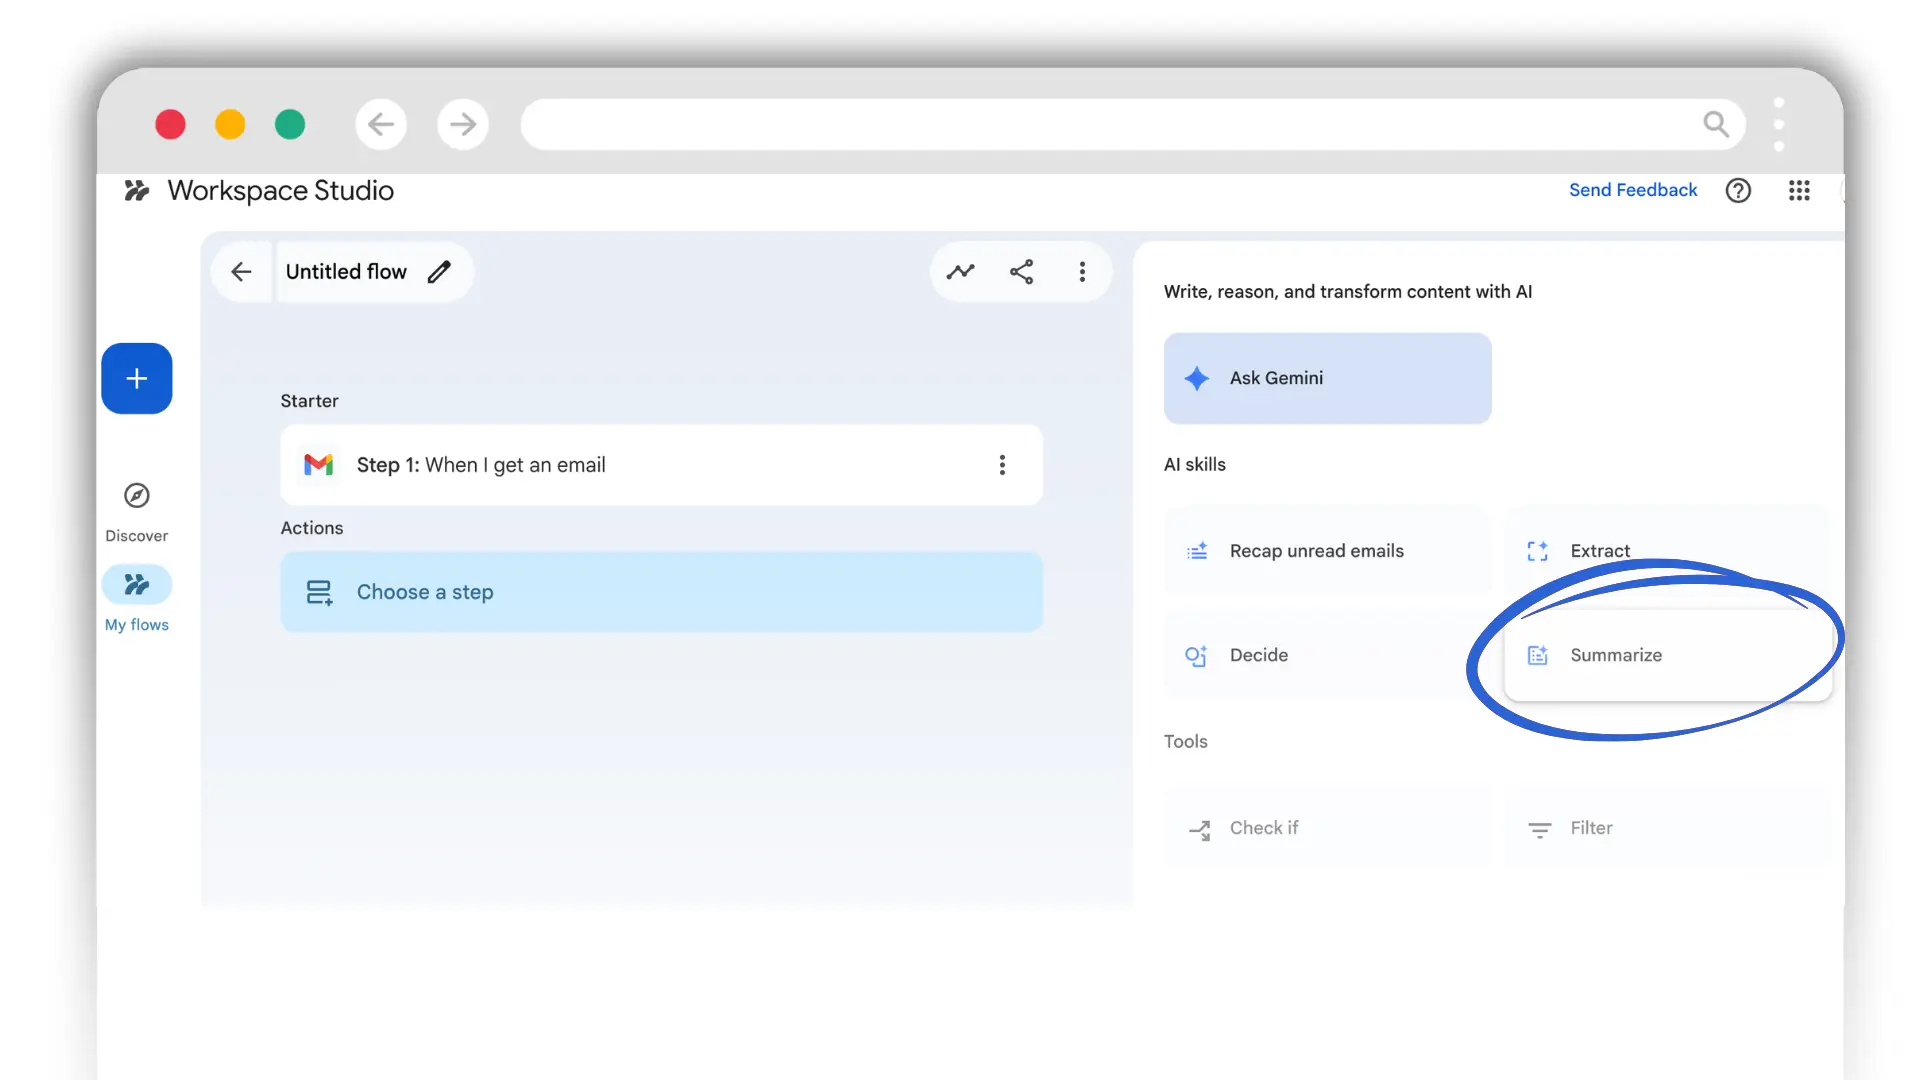This screenshot has height=1080, width=1920.
Task: Open Step 1 three-dot options menu
Action: [1002, 465]
